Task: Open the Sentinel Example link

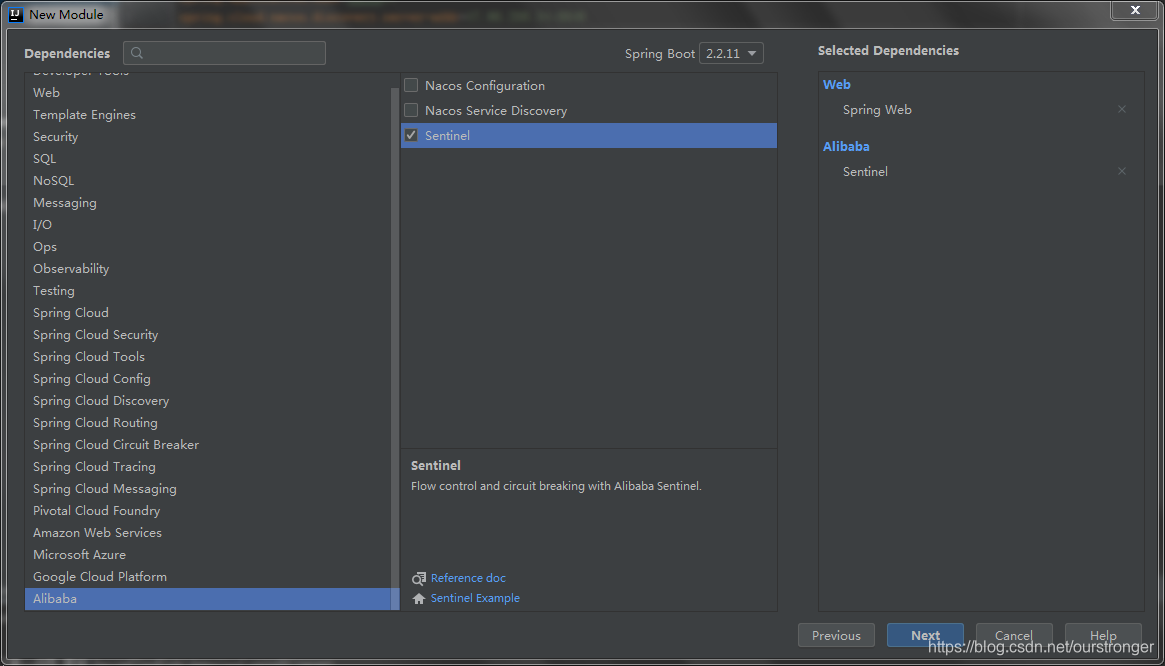Action: click(x=476, y=598)
